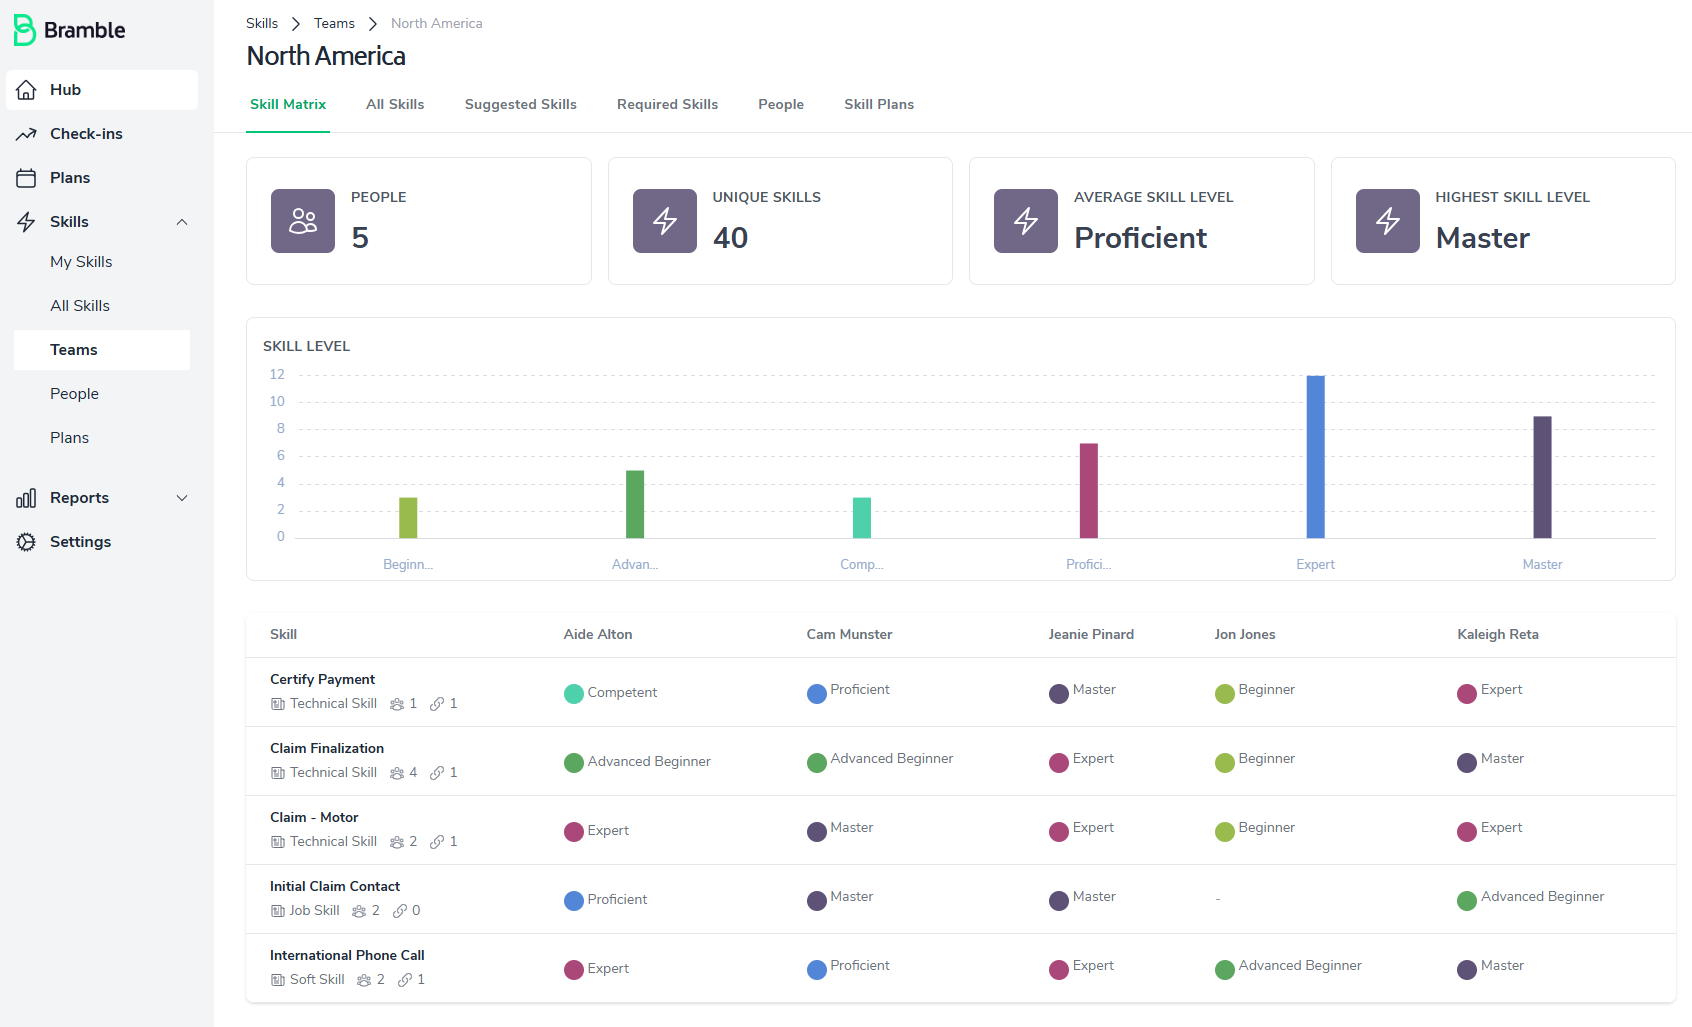Viewport: 1692px width, 1027px height.
Task: Click the Bramble logo icon
Action: 25,30
